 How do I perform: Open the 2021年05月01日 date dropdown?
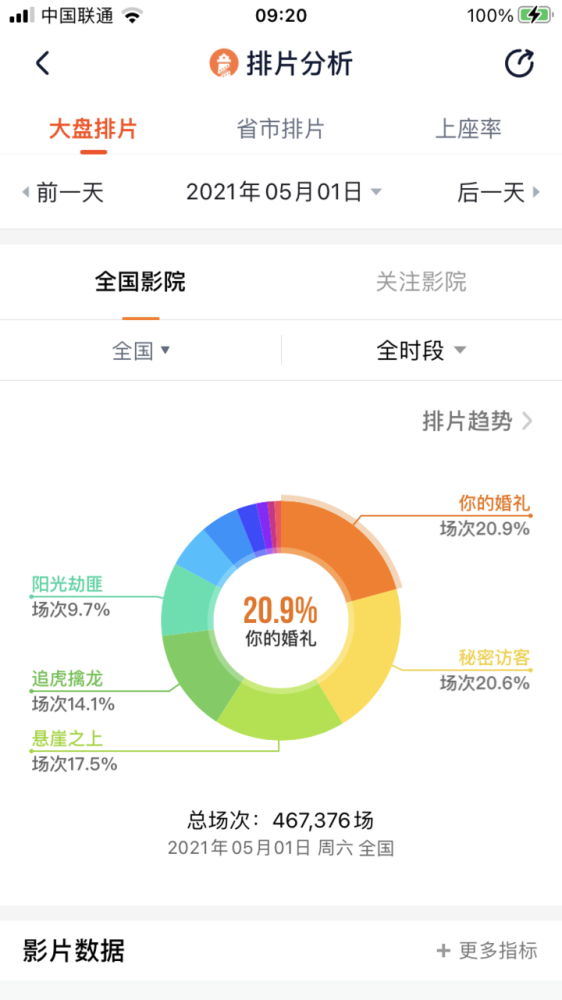pyautogui.click(x=284, y=192)
